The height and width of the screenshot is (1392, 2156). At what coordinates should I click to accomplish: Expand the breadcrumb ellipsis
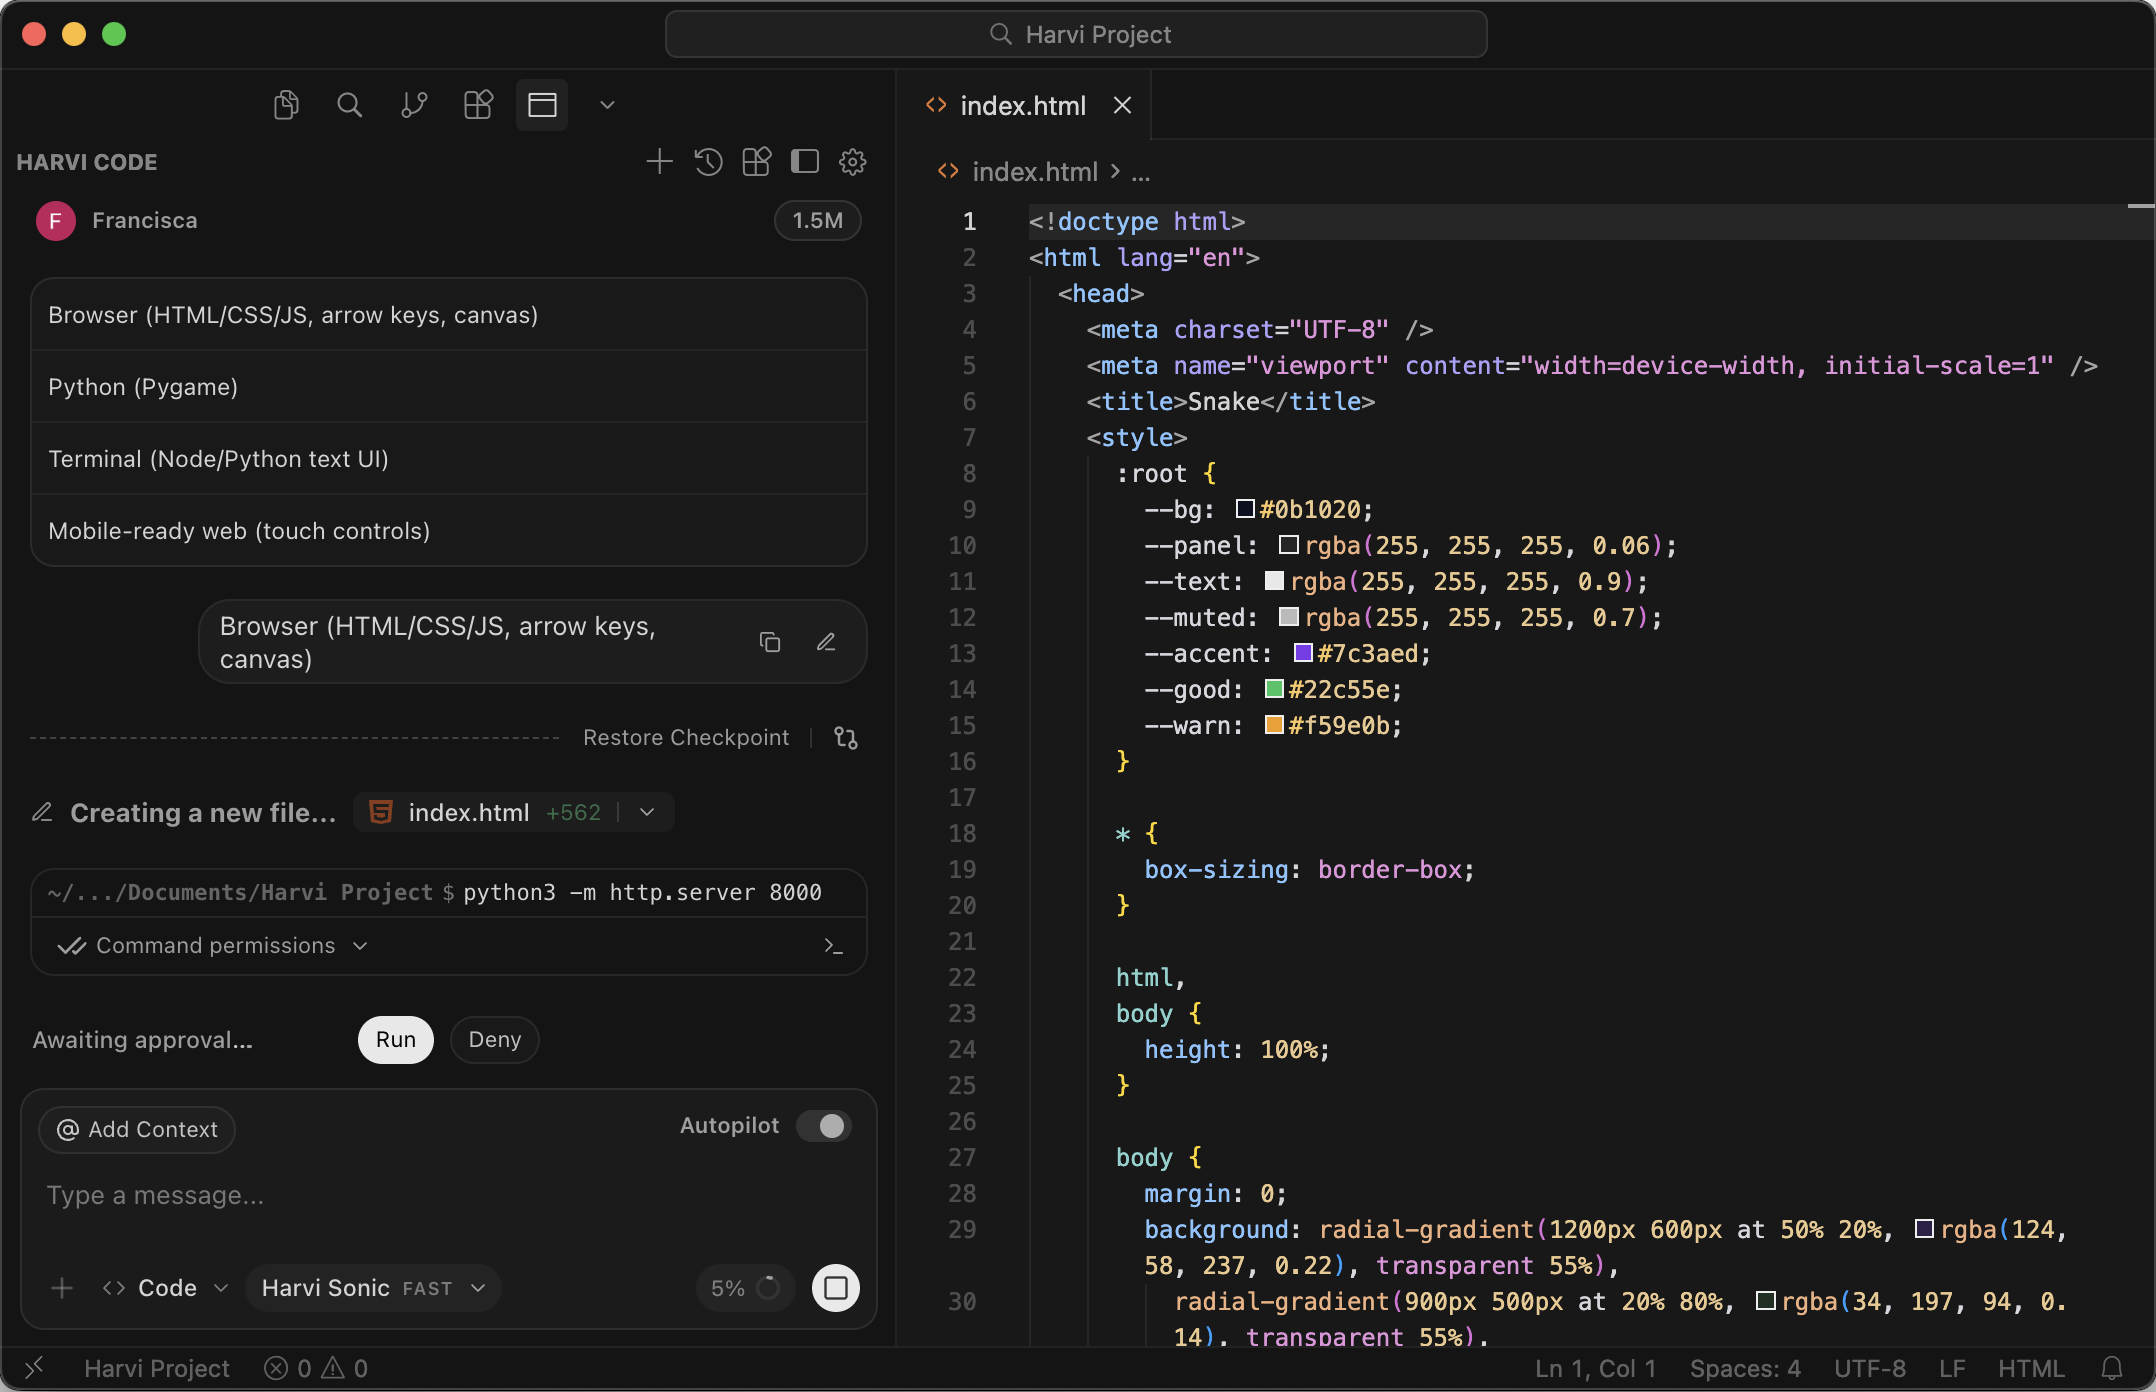tap(1141, 172)
